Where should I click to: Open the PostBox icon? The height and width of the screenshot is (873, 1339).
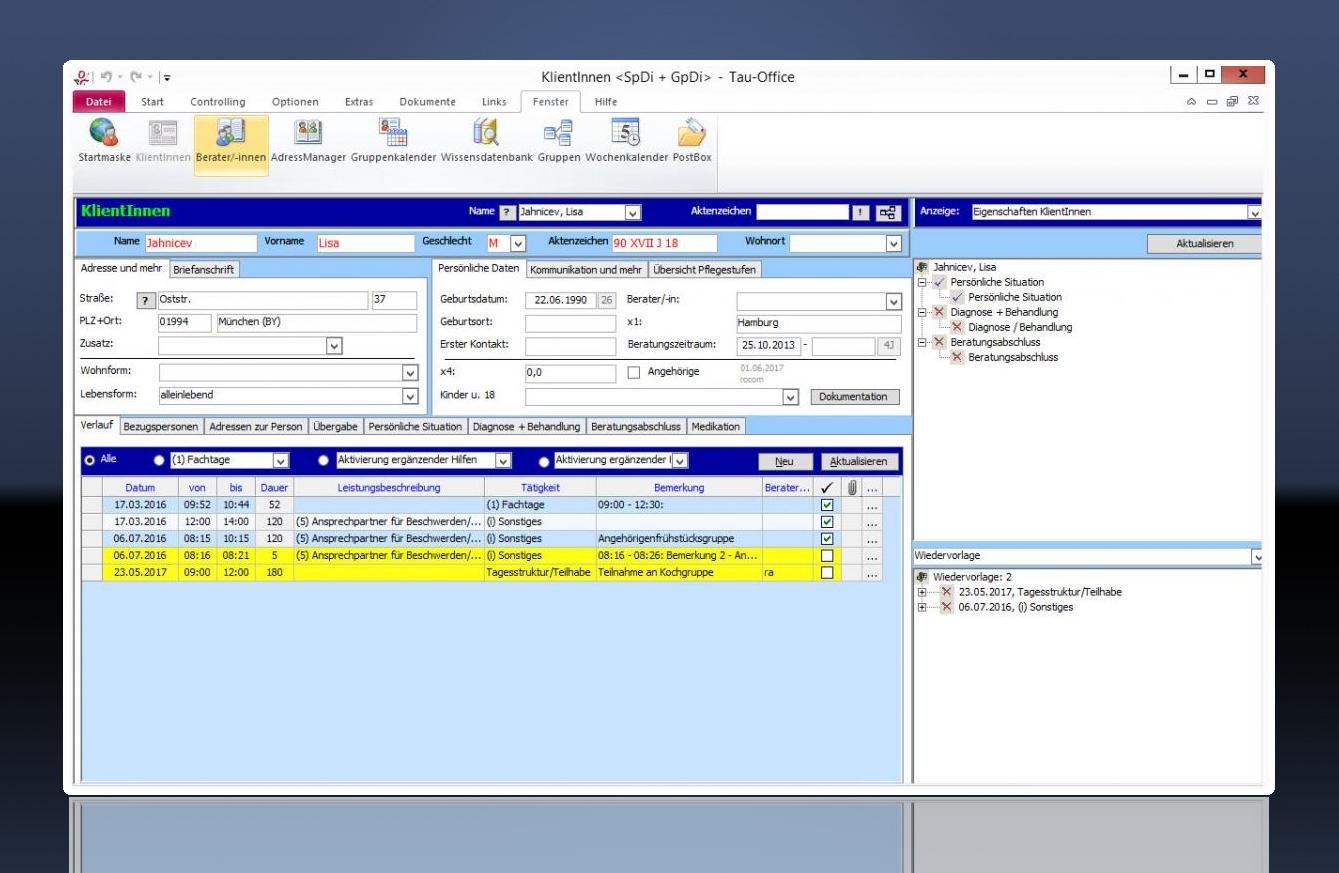coord(691,135)
